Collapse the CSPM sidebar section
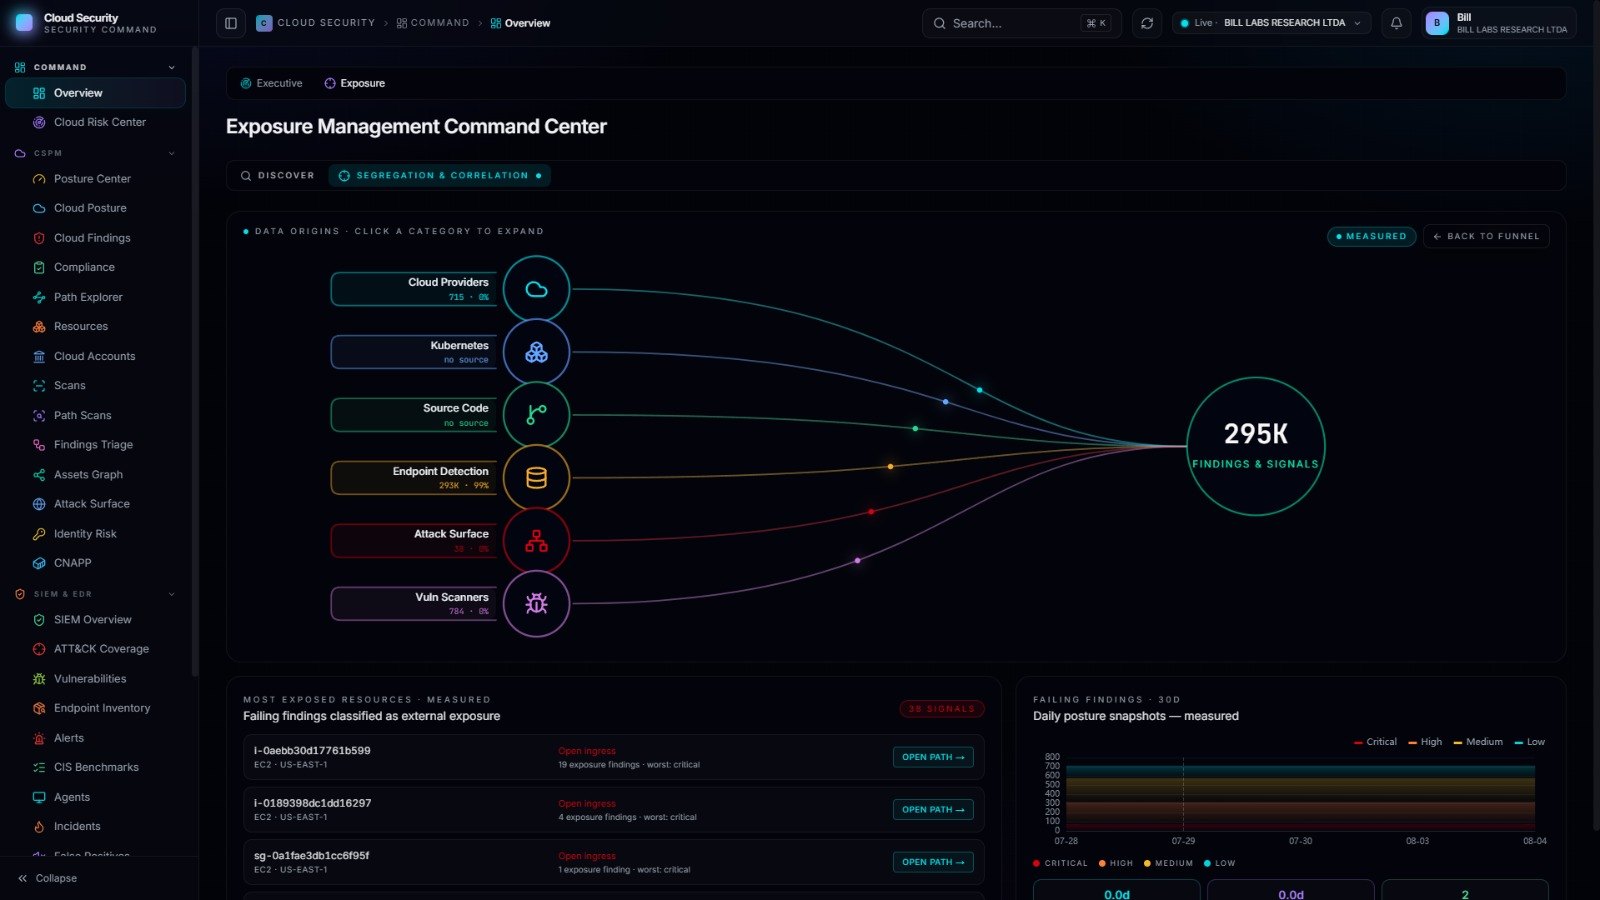1600x900 pixels. point(171,153)
